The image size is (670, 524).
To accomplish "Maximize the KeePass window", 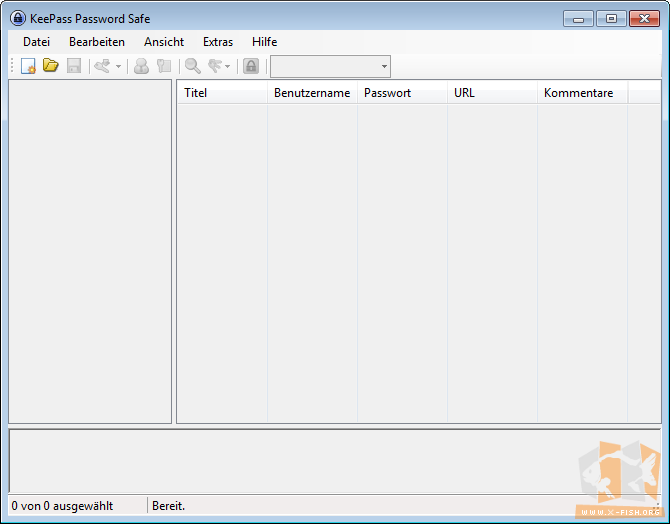I will click(611, 19).
